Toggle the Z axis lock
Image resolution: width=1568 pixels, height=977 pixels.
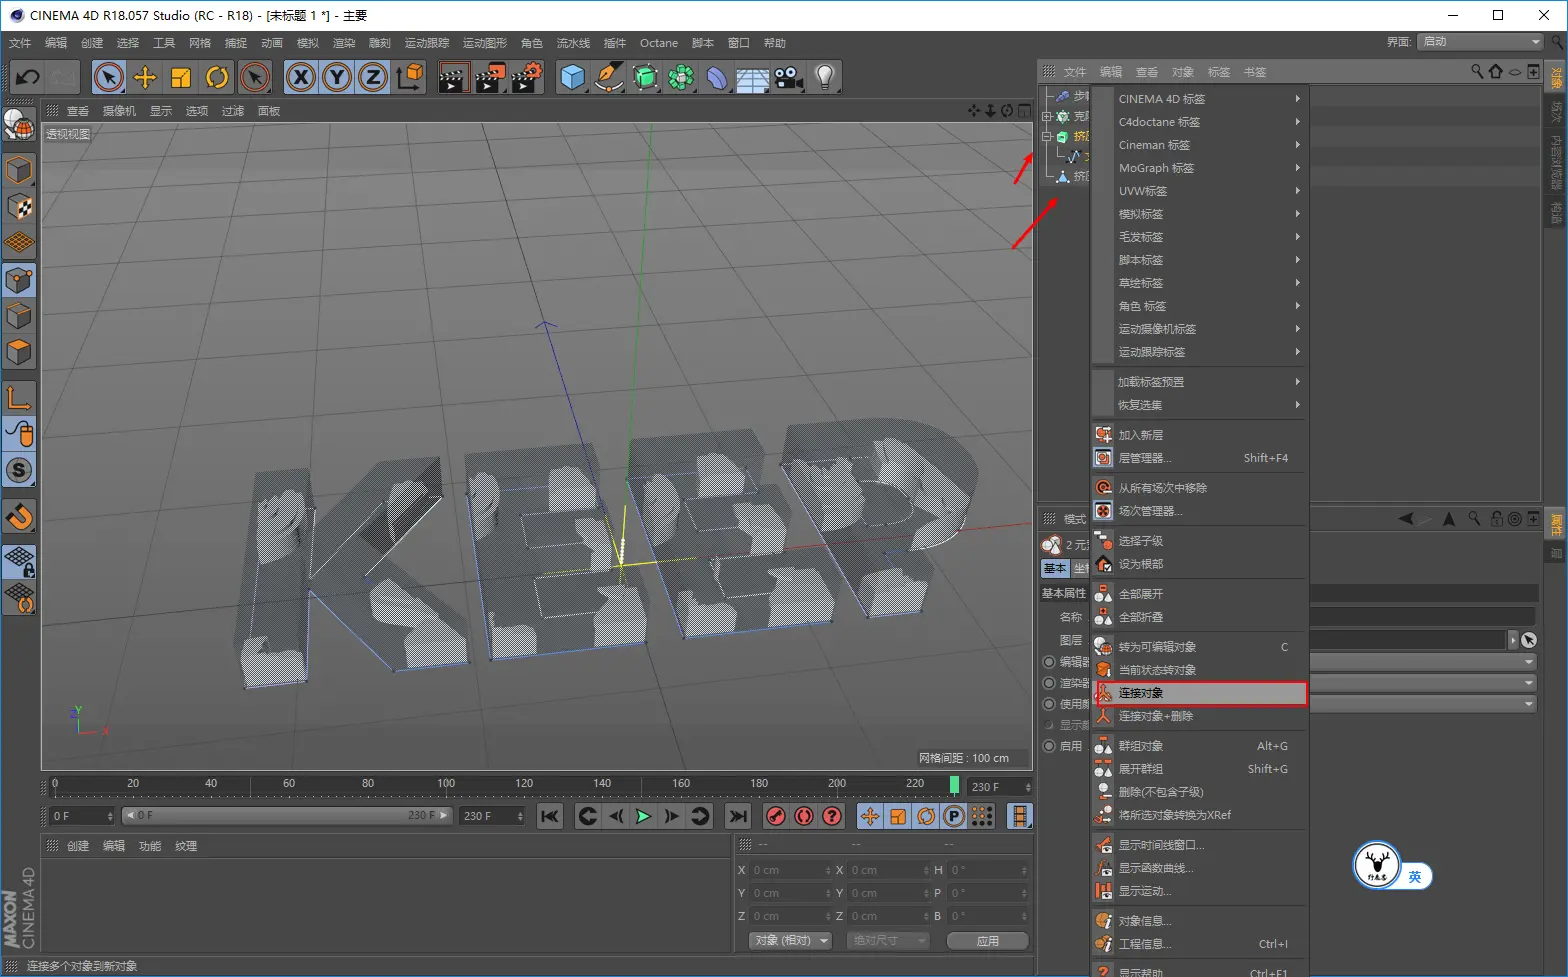[x=373, y=77]
